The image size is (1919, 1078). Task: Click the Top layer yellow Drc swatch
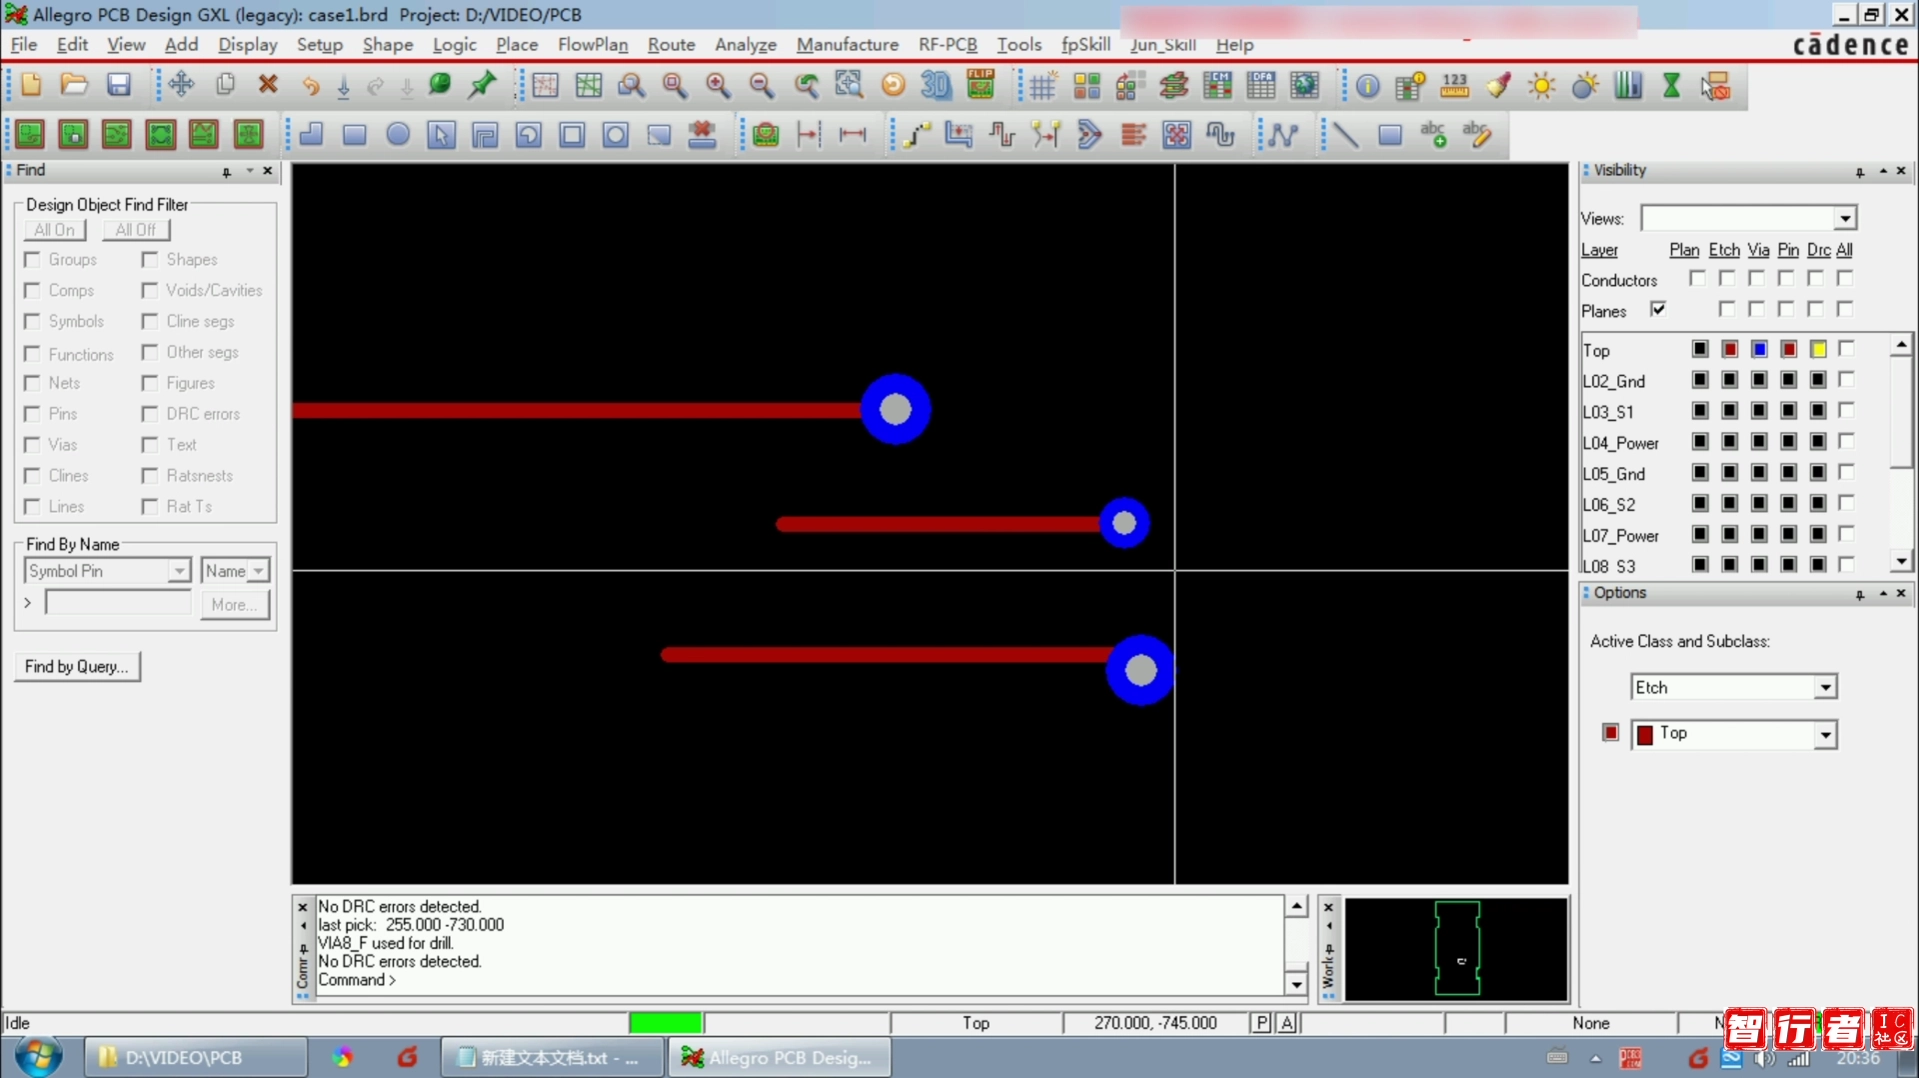(1818, 349)
